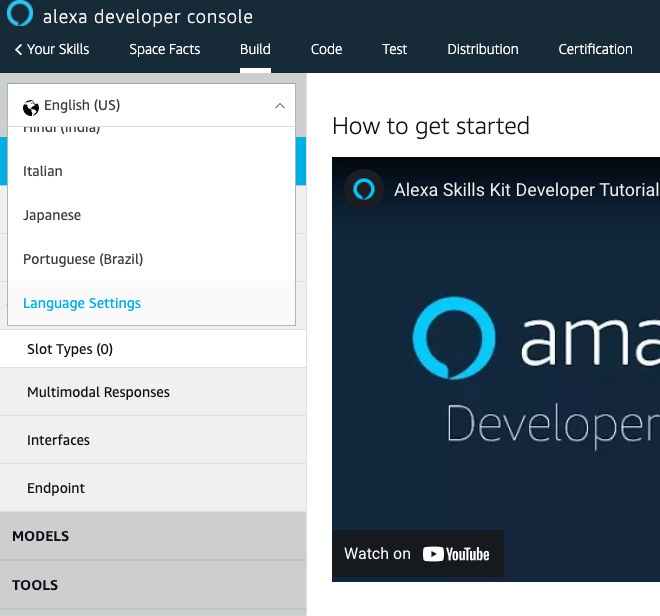The width and height of the screenshot is (660, 616).
Task: Expand the TOOLS section
Action: tap(35, 585)
